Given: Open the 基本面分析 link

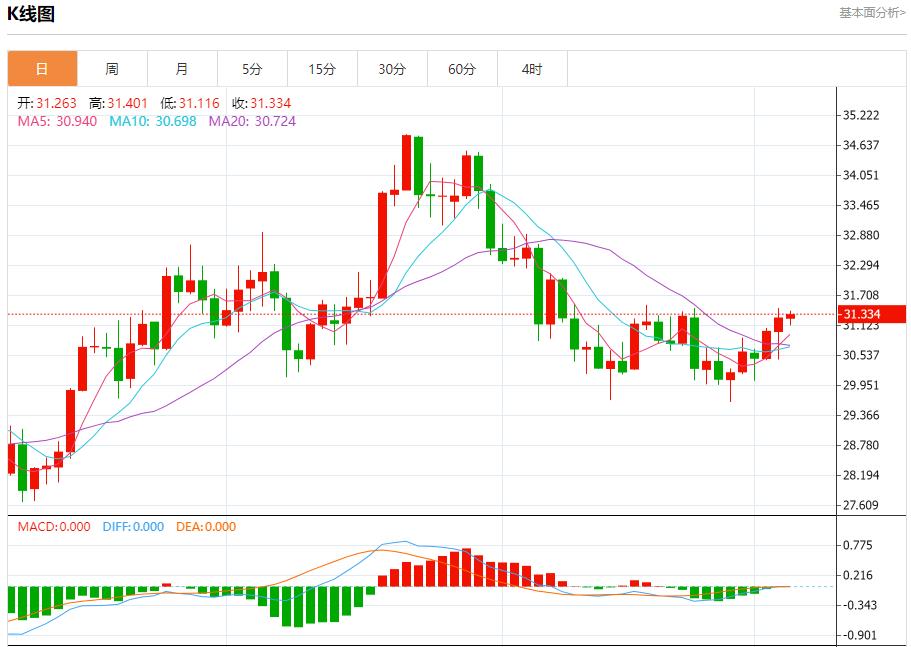Looking at the screenshot, I should (x=872, y=13).
